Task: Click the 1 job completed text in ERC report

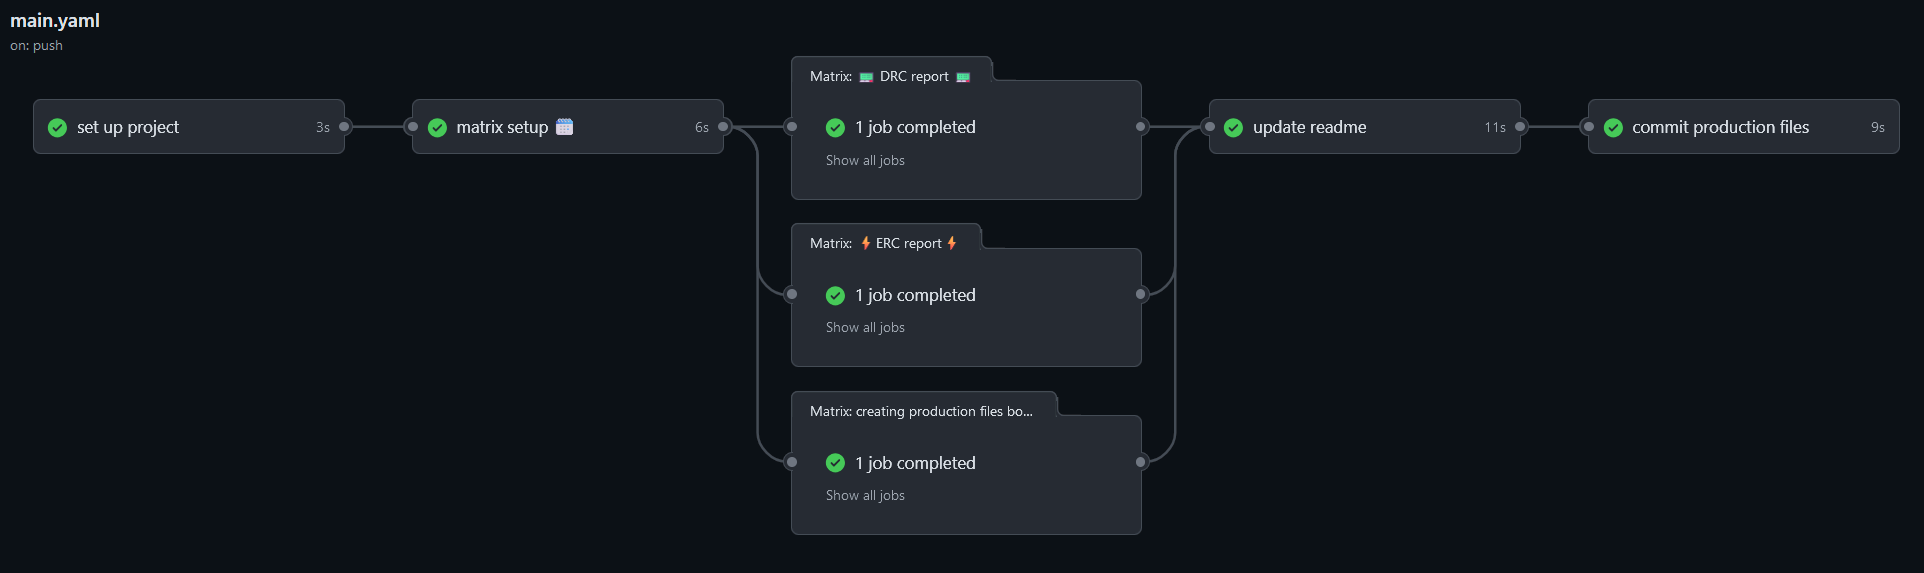Action: click(915, 295)
